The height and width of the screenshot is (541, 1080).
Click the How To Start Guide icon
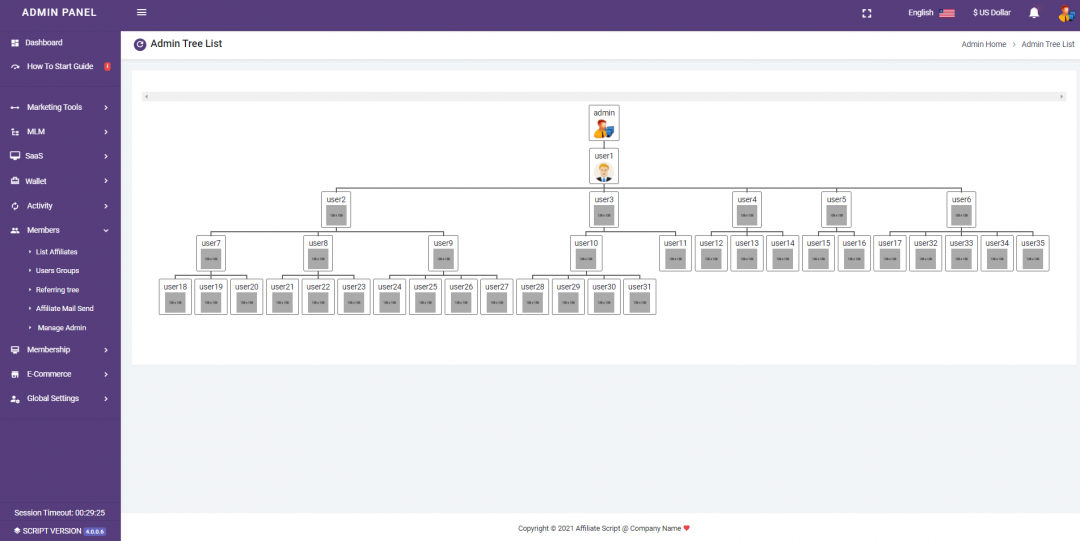click(15, 67)
